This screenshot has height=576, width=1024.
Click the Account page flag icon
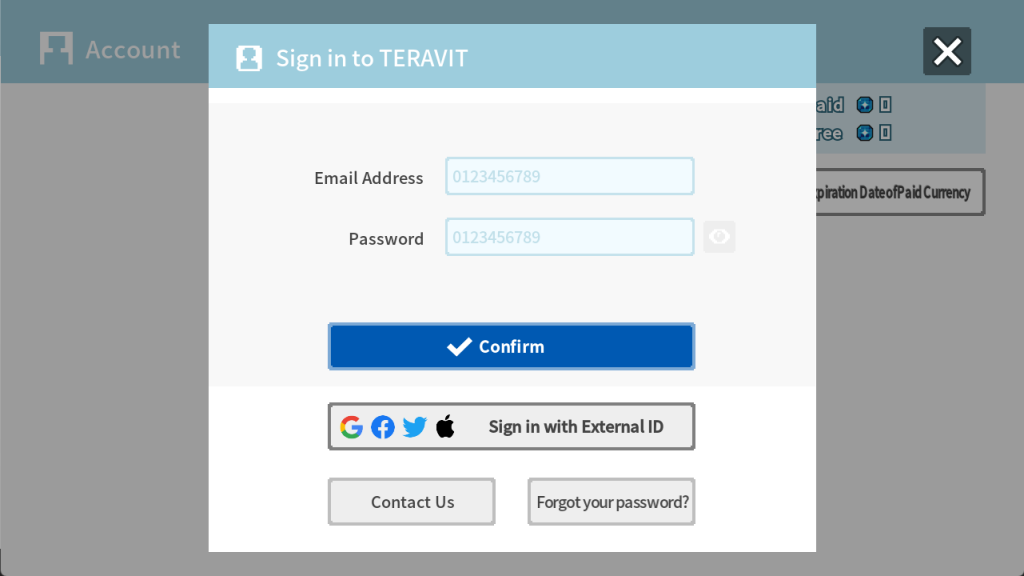click(56, 48)
